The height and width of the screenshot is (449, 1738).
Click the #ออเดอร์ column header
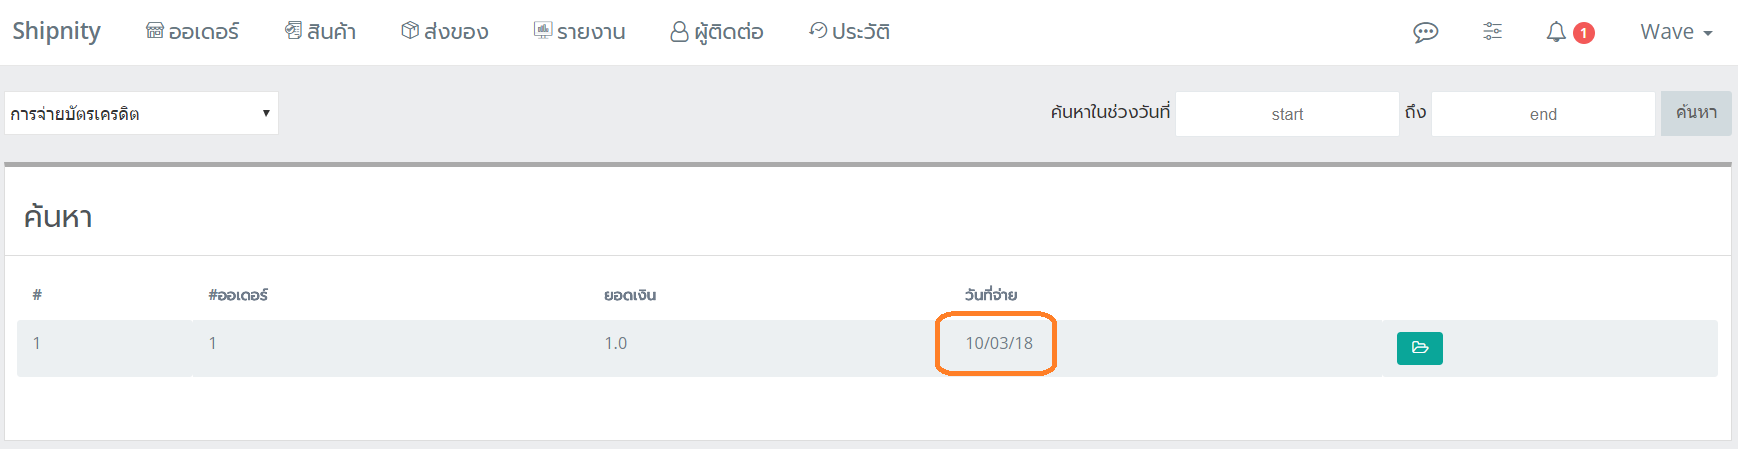(x=238, y=295)
